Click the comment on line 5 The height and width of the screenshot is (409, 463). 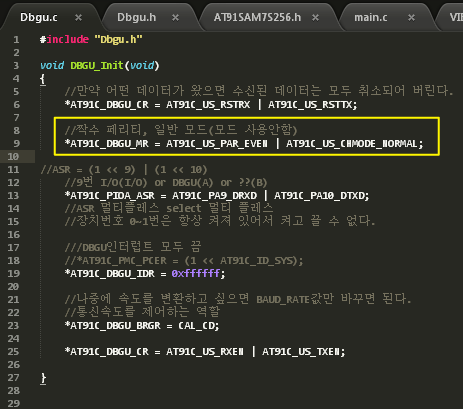(259, 91)
